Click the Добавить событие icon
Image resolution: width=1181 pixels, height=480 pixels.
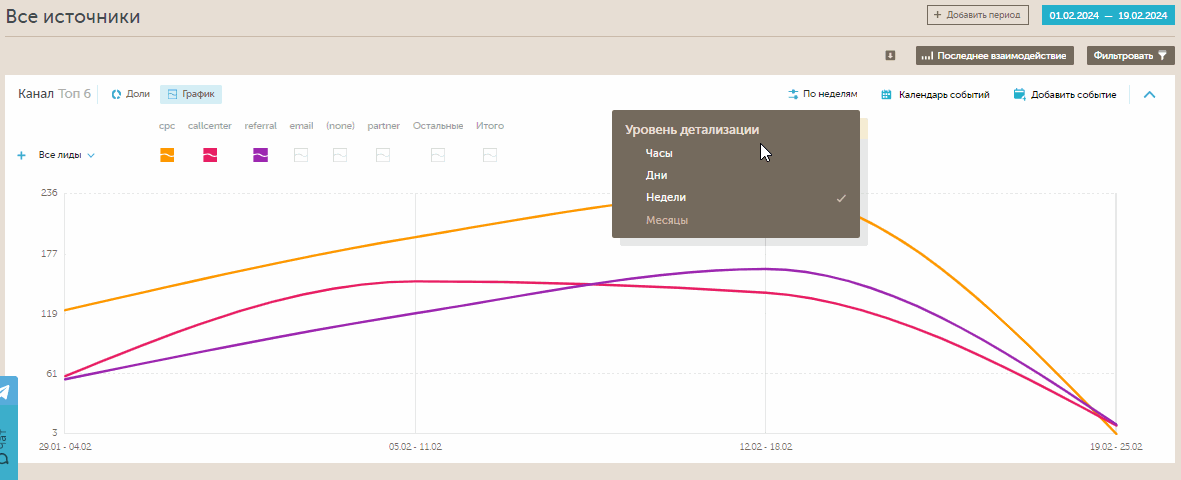[1019, 95]
